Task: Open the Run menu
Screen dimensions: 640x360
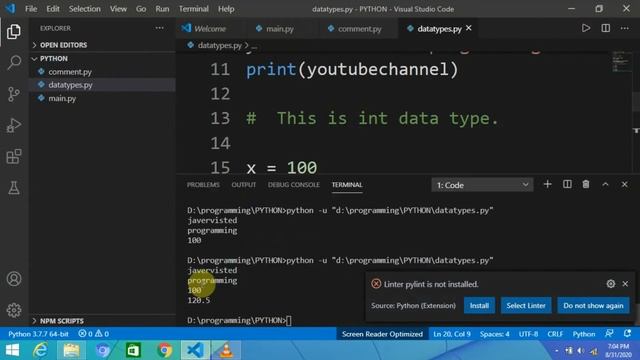Action: coord(162,9)
